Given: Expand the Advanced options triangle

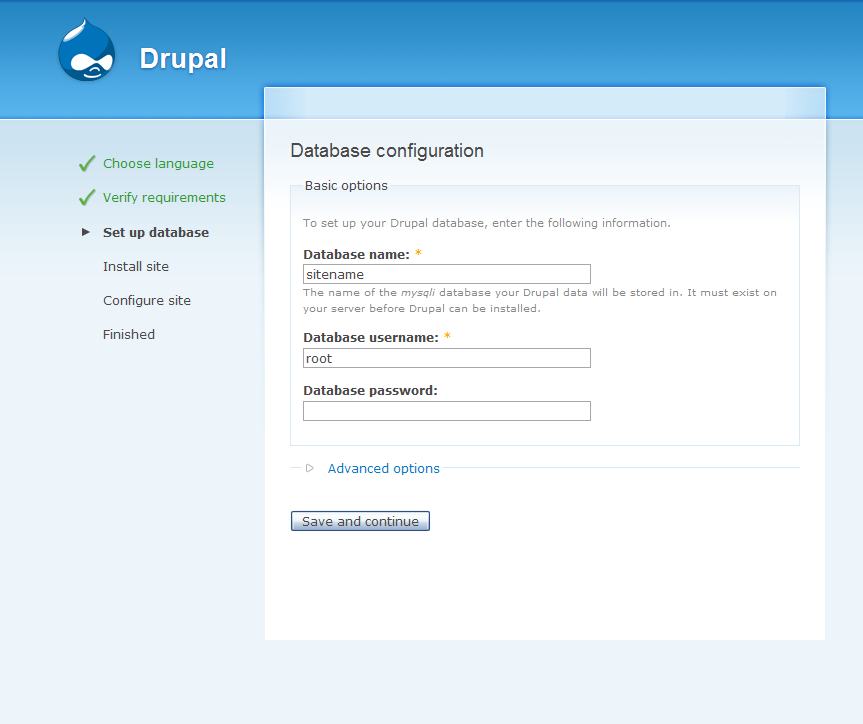Looking at the screenshot, I should [309, 468].
